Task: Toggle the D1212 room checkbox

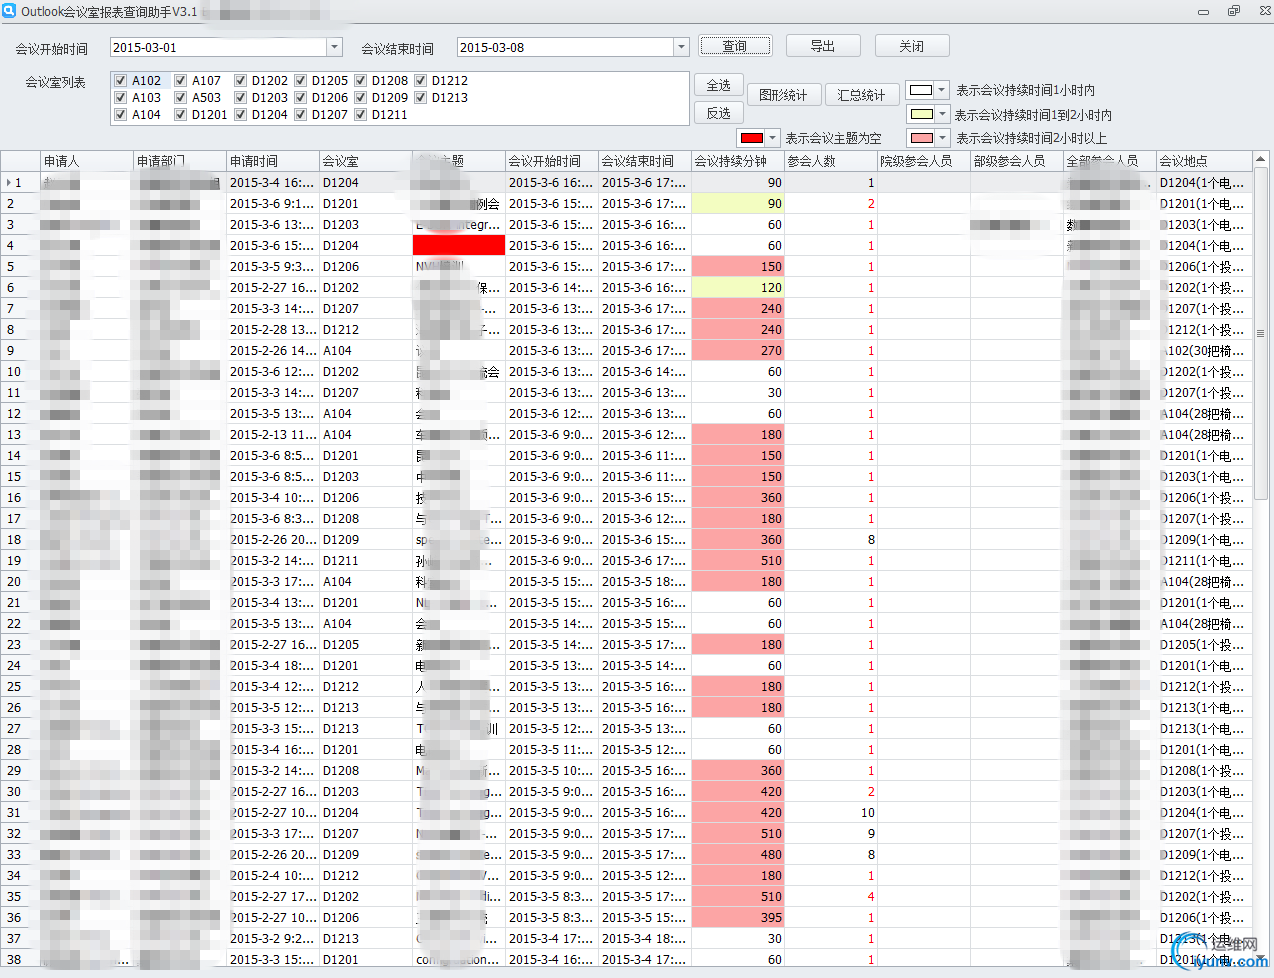Action: pyautogui.click(x=421, y=81)
